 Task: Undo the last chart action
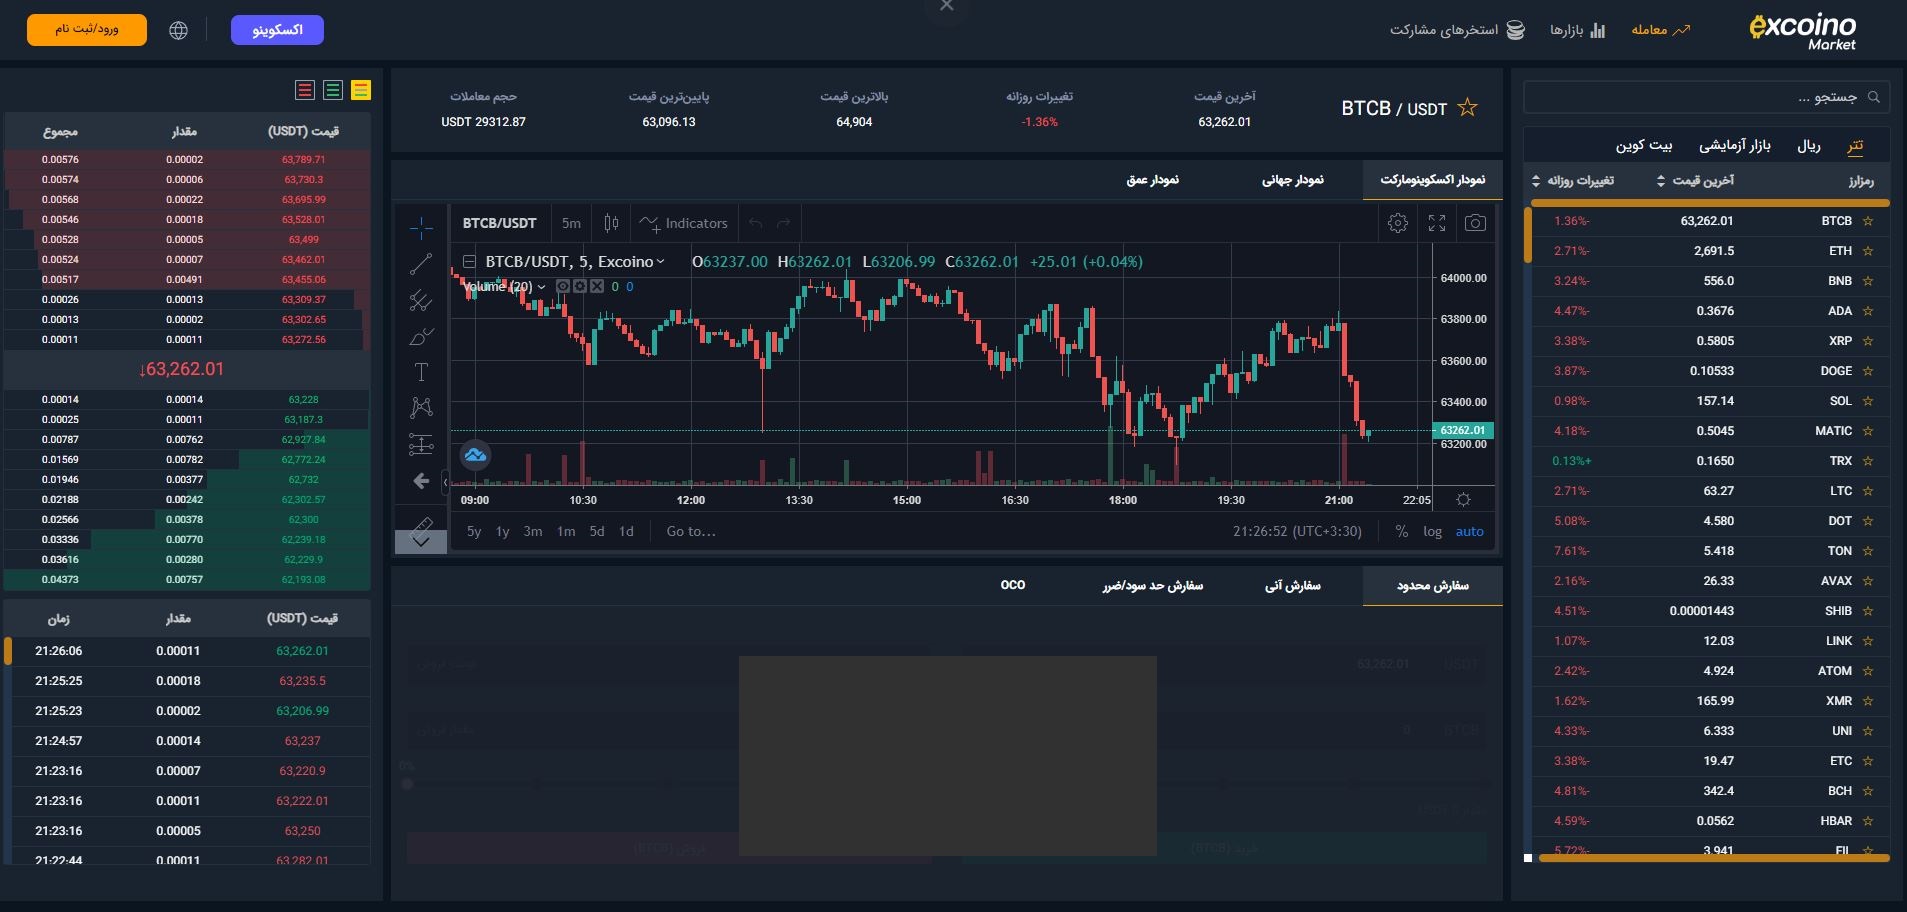click(756, 223)
